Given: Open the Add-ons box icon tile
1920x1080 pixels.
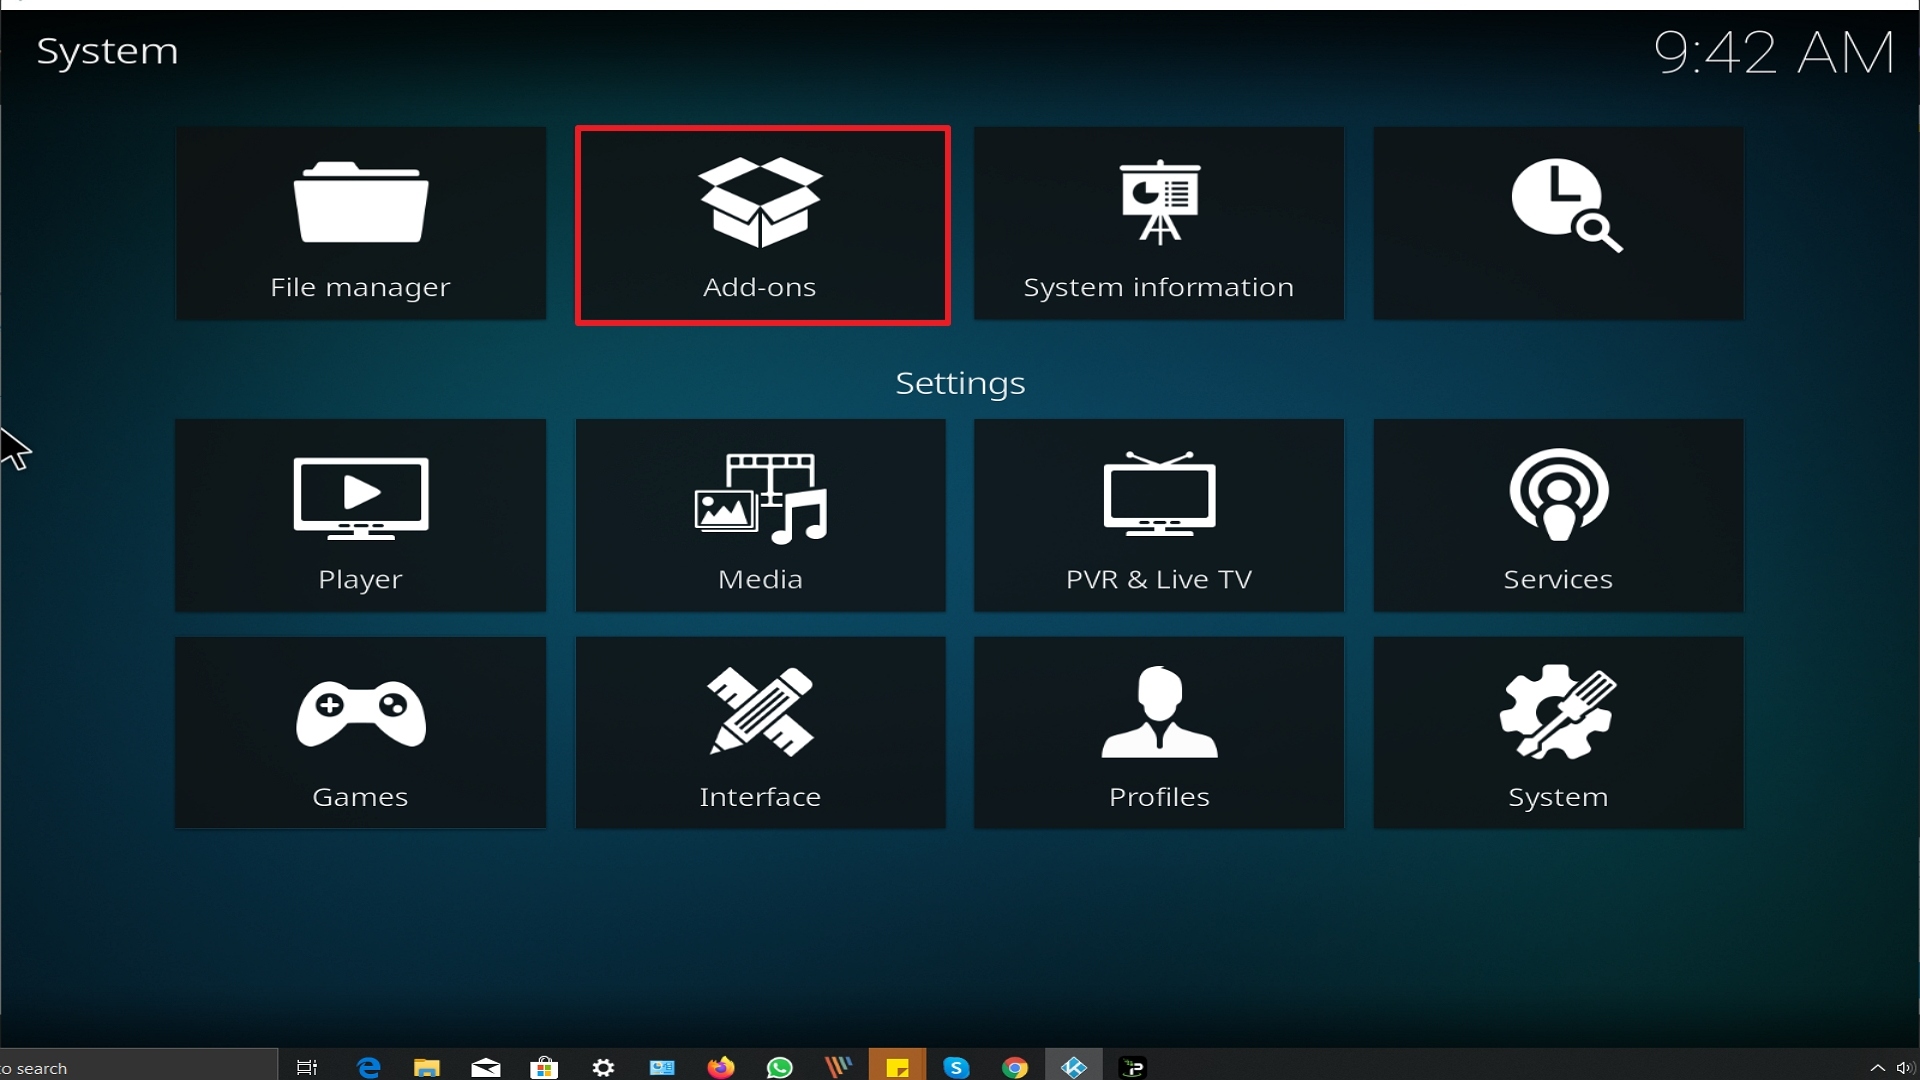Looking at the screenshot, I should point(762,224).
